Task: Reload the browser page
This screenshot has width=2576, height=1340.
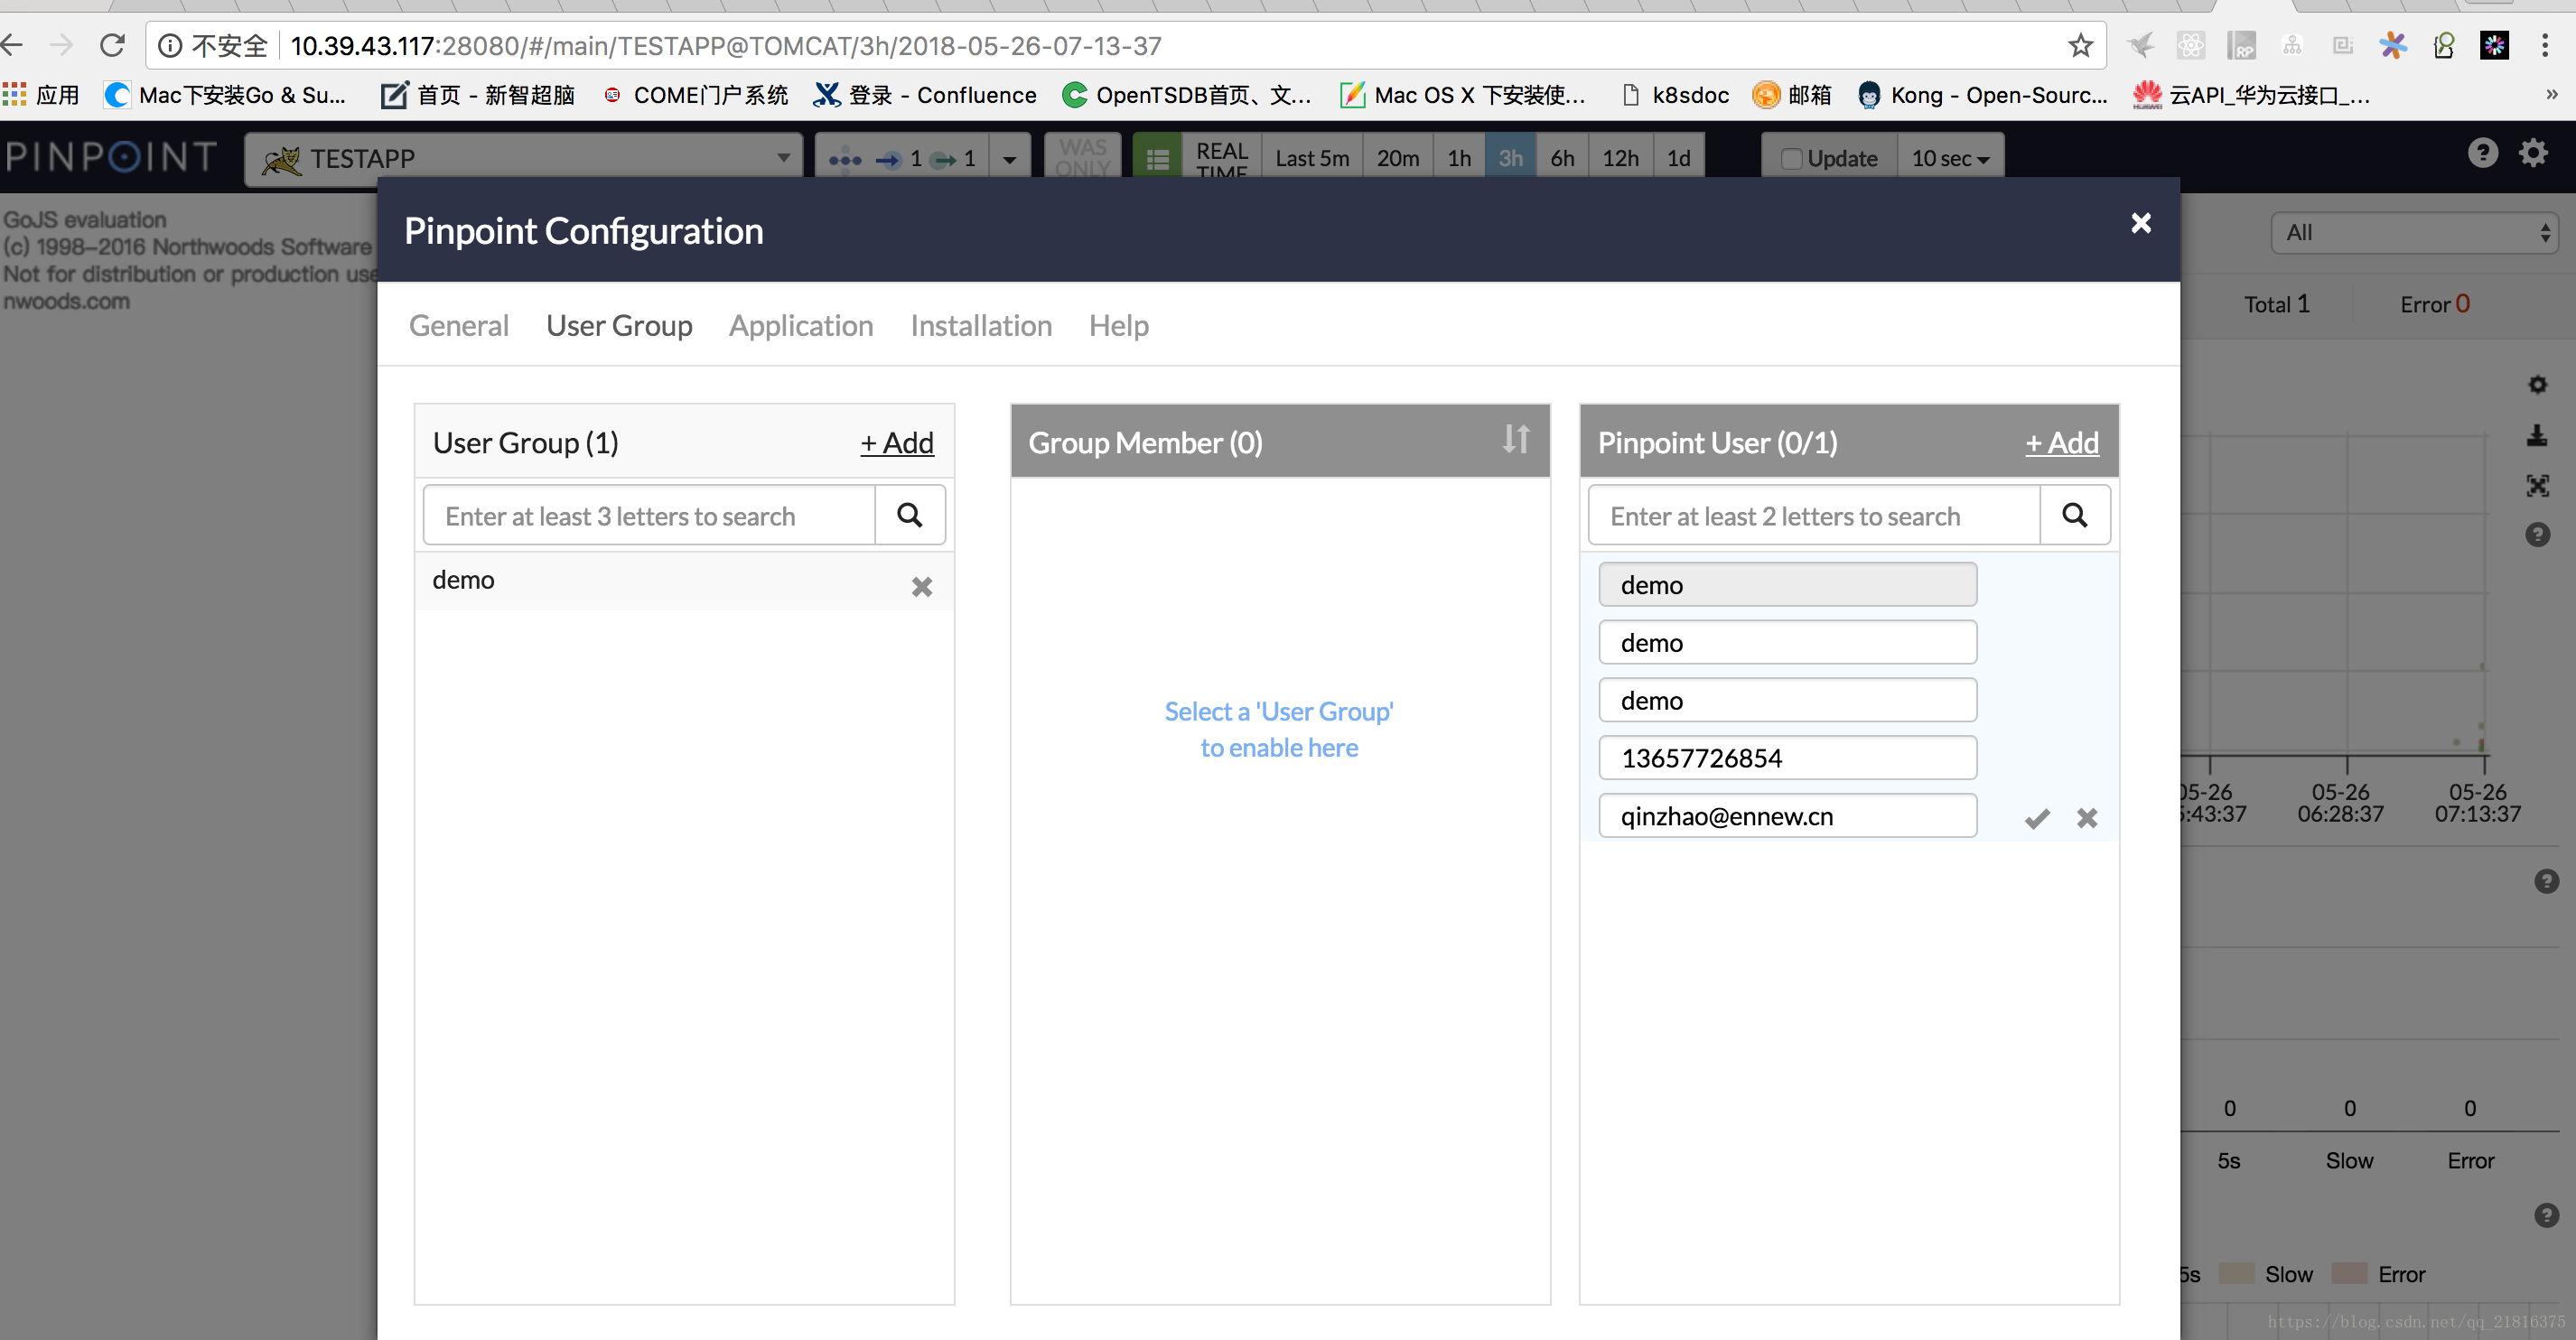Action: point(112,45)
